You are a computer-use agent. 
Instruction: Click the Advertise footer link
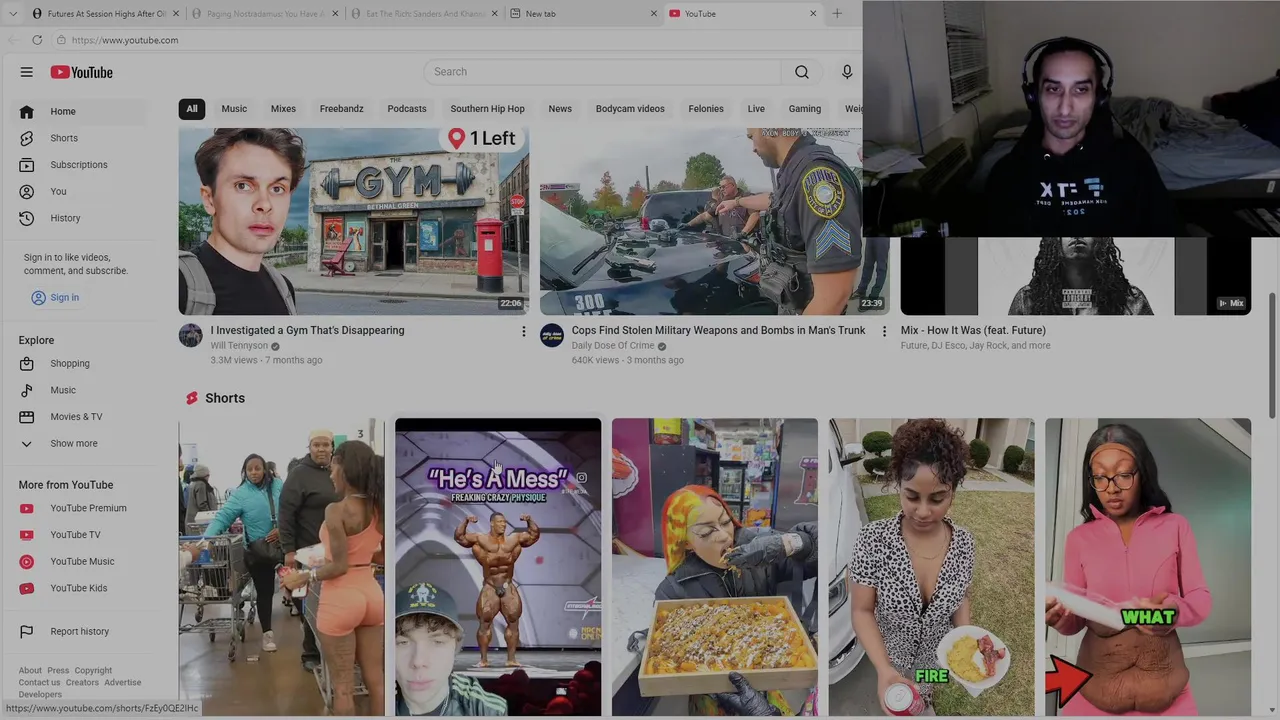(123, 683)
